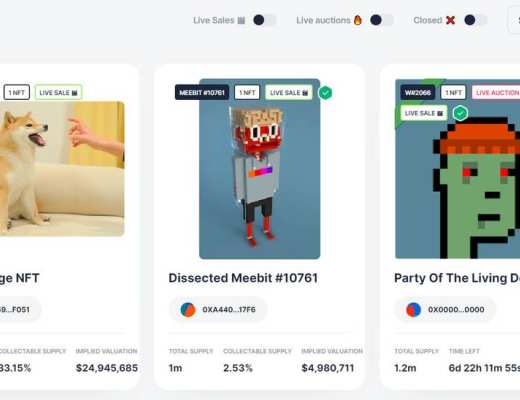Click the 0XA440...17F6 owner avatar icon
520x400 pixels.
(x=188, y=310)
